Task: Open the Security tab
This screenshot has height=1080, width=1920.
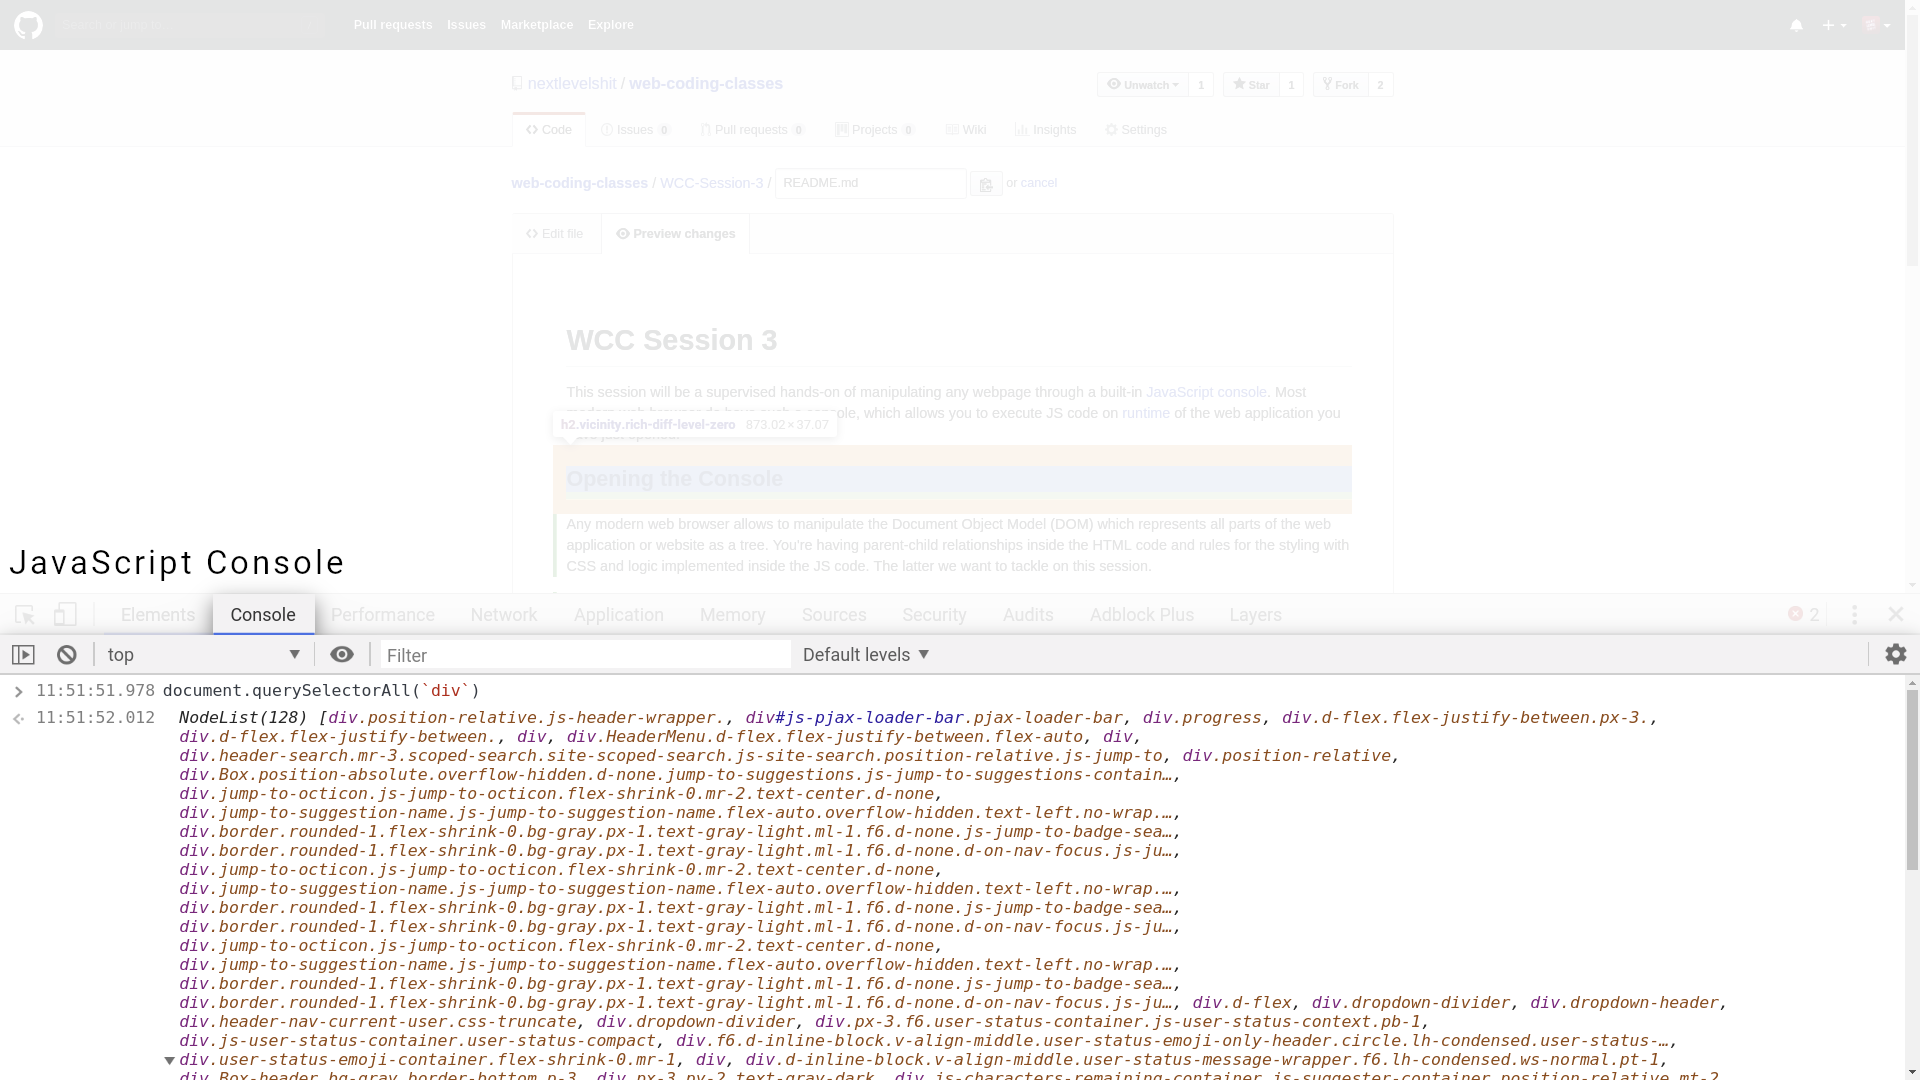Action: (x=934, y=615)
